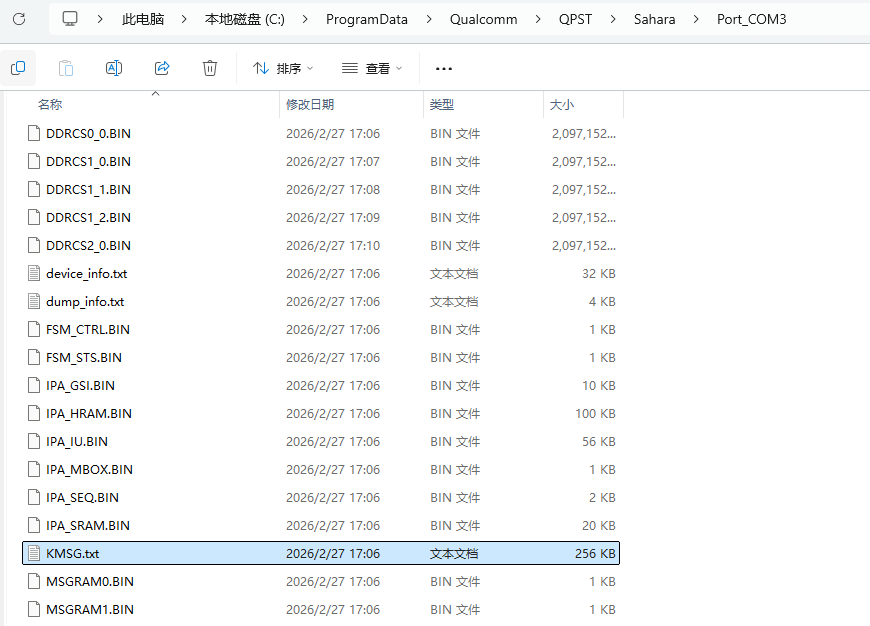Expand chevron after 本地磁盘 (C:) breadcrumb

coord(305,19)
